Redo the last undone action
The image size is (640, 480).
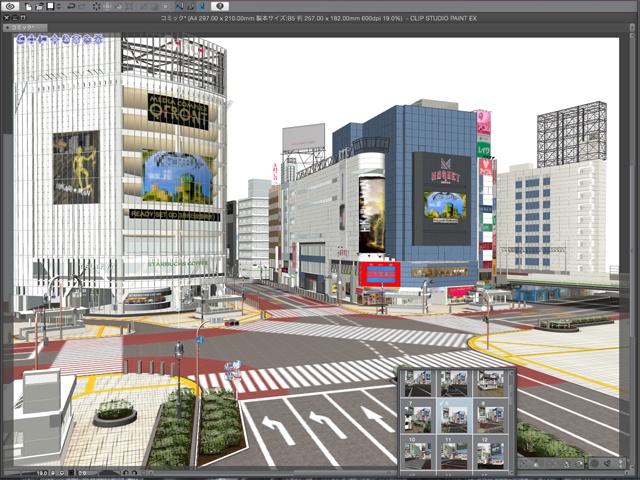pyautogui.click(x=82, y=7)
